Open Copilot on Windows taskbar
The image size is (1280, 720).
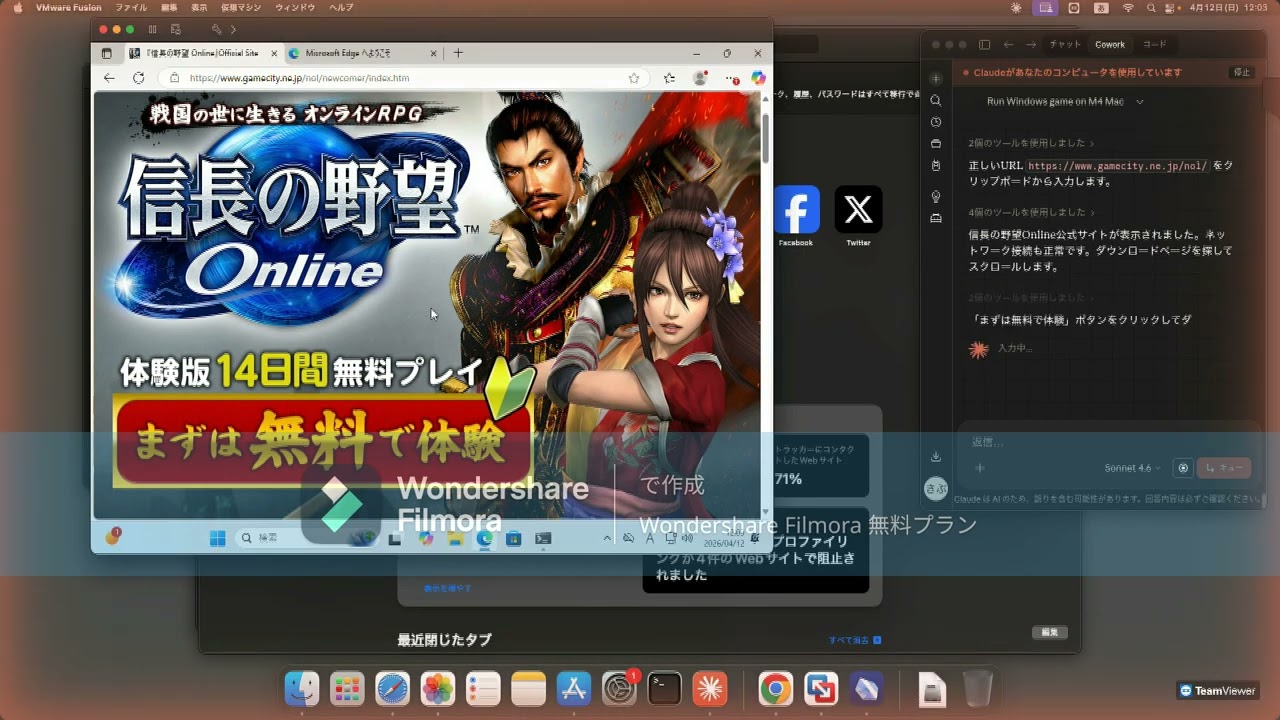[x=426, y=538]
